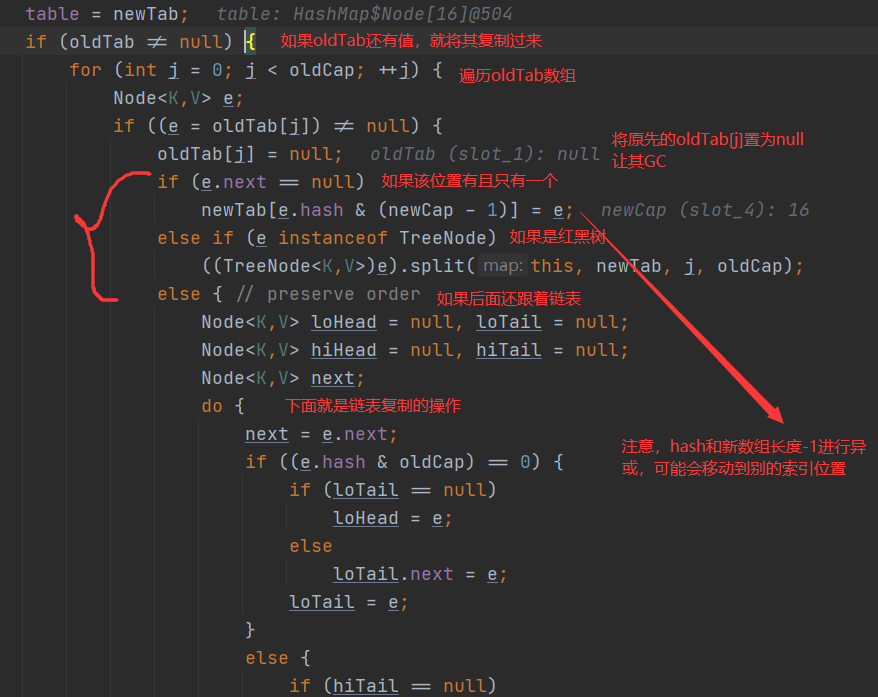Click newTab in the "table = newTab;" line

pyautogui.click(x=146, y=14)
